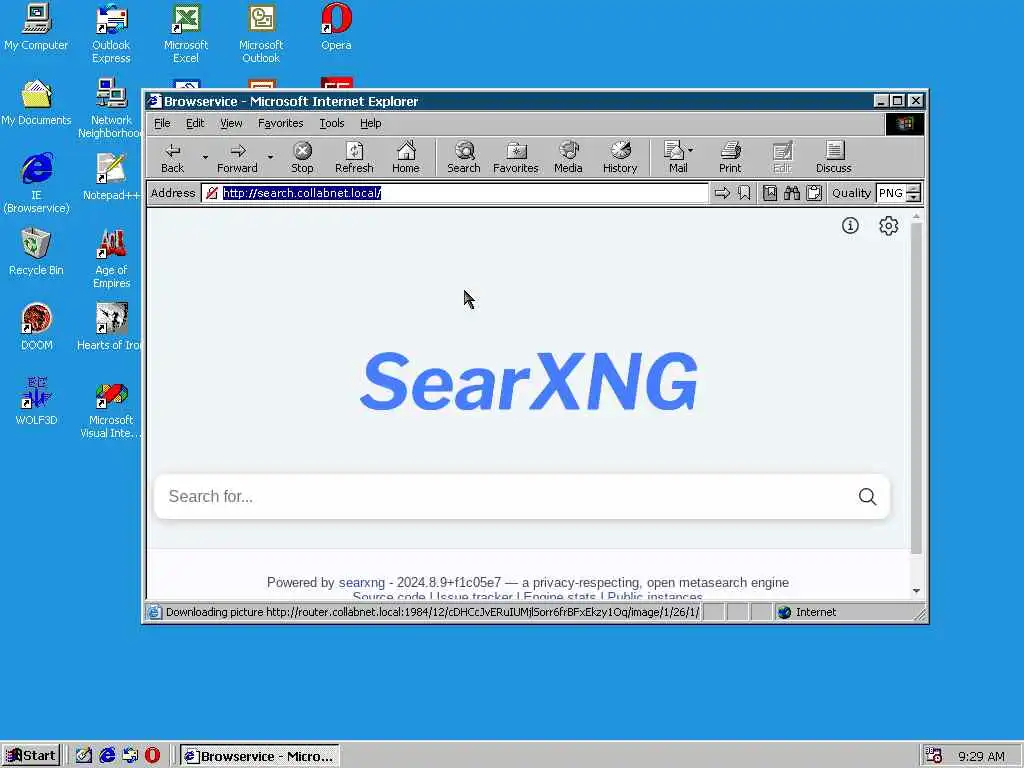1024x768 pixels.
Task: Open SearXNG preferences gear icon
Action: coord(888,226)
